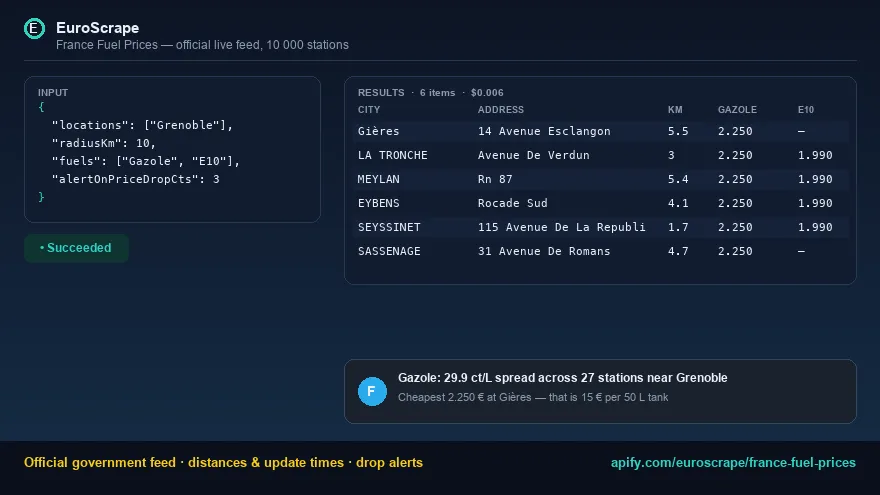This screenshot has width=880, height=495.
Task: Click the RESULTS header label
Action: [381, 93]
